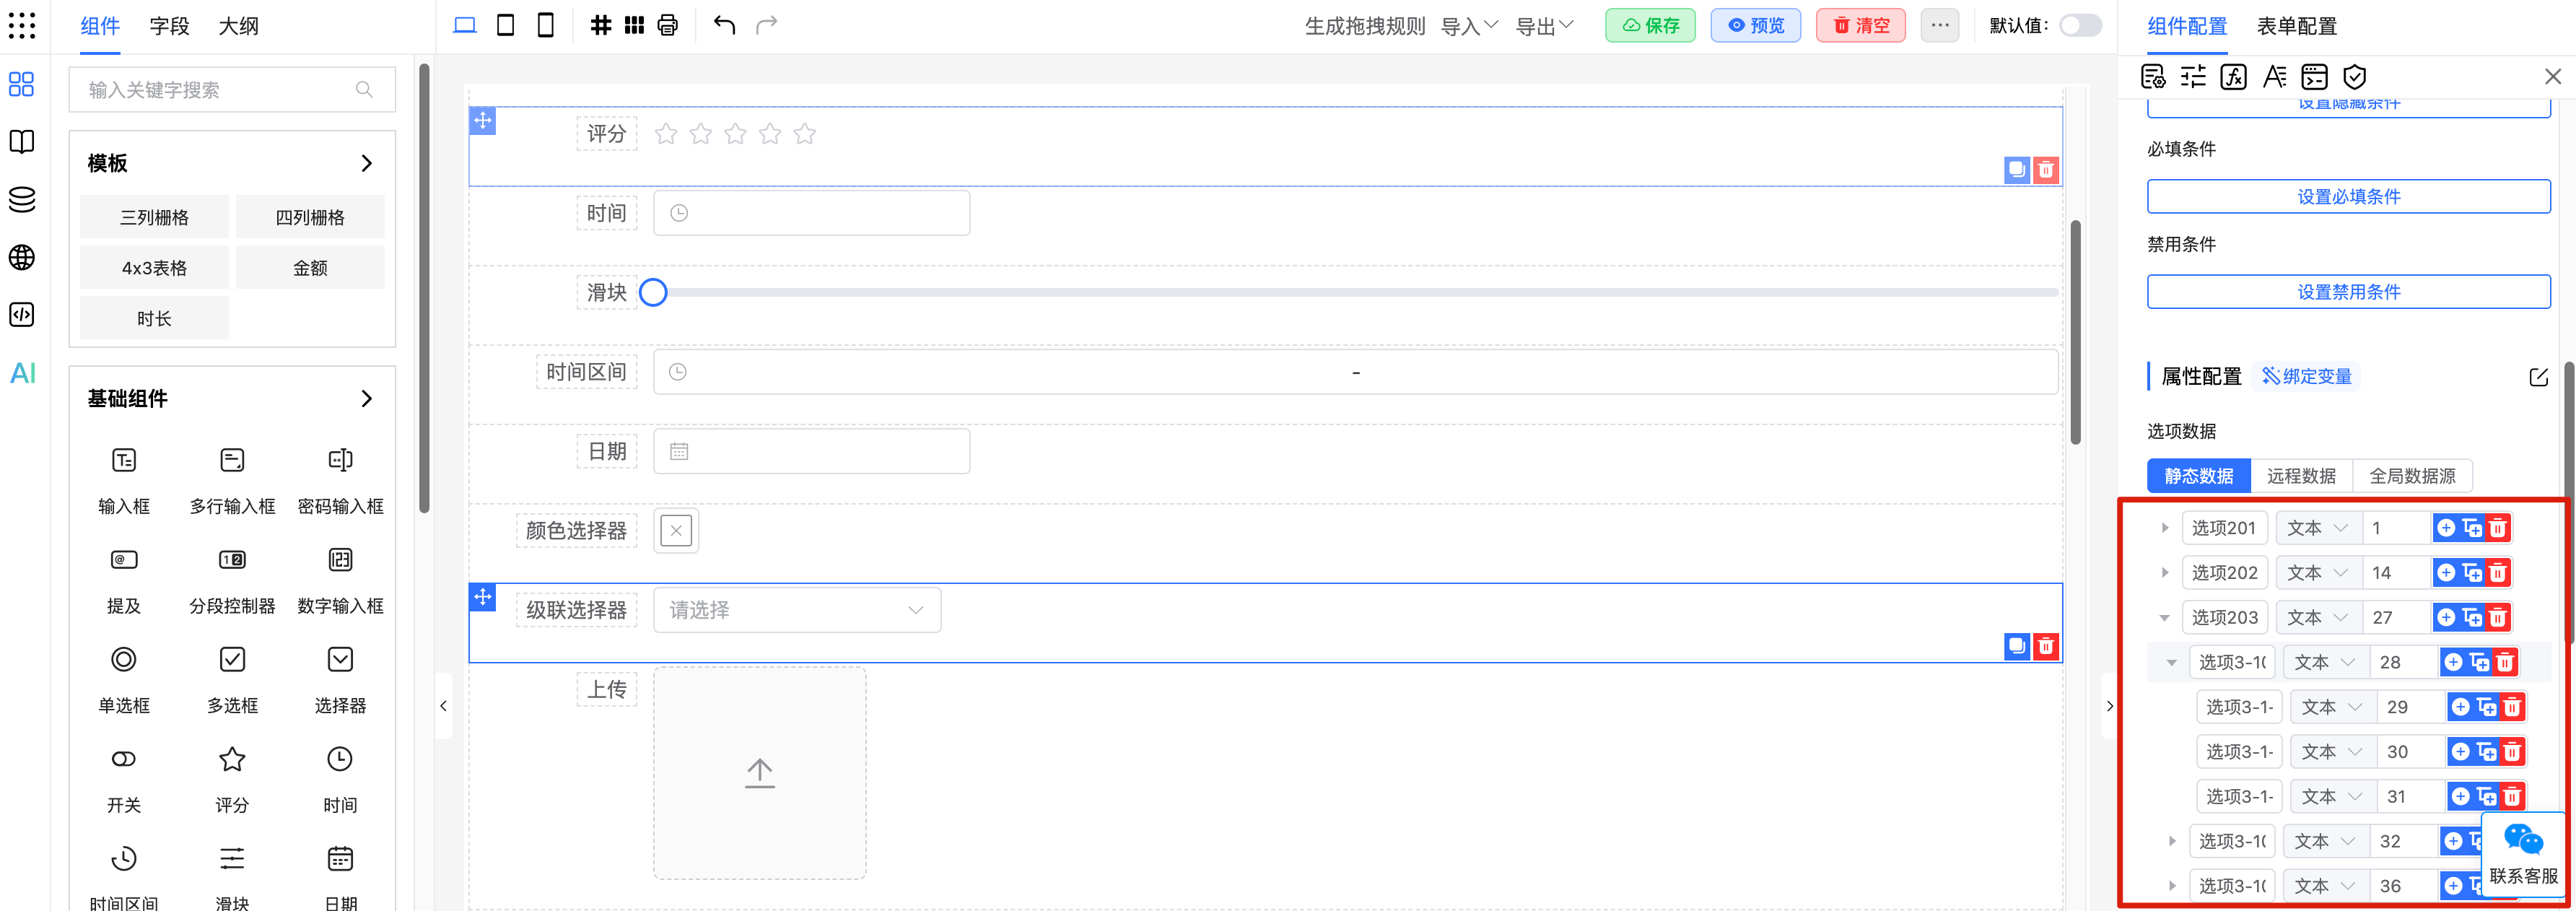The image size is (2576, 911).
Task: Add option after 选项201 with plus icon
Action: 2446,528
